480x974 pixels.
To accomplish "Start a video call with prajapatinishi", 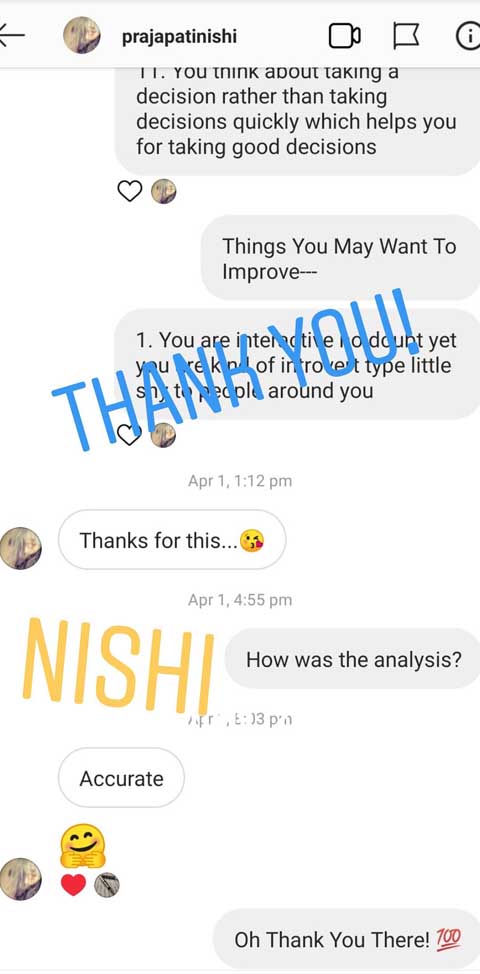I will click(345, 36).
